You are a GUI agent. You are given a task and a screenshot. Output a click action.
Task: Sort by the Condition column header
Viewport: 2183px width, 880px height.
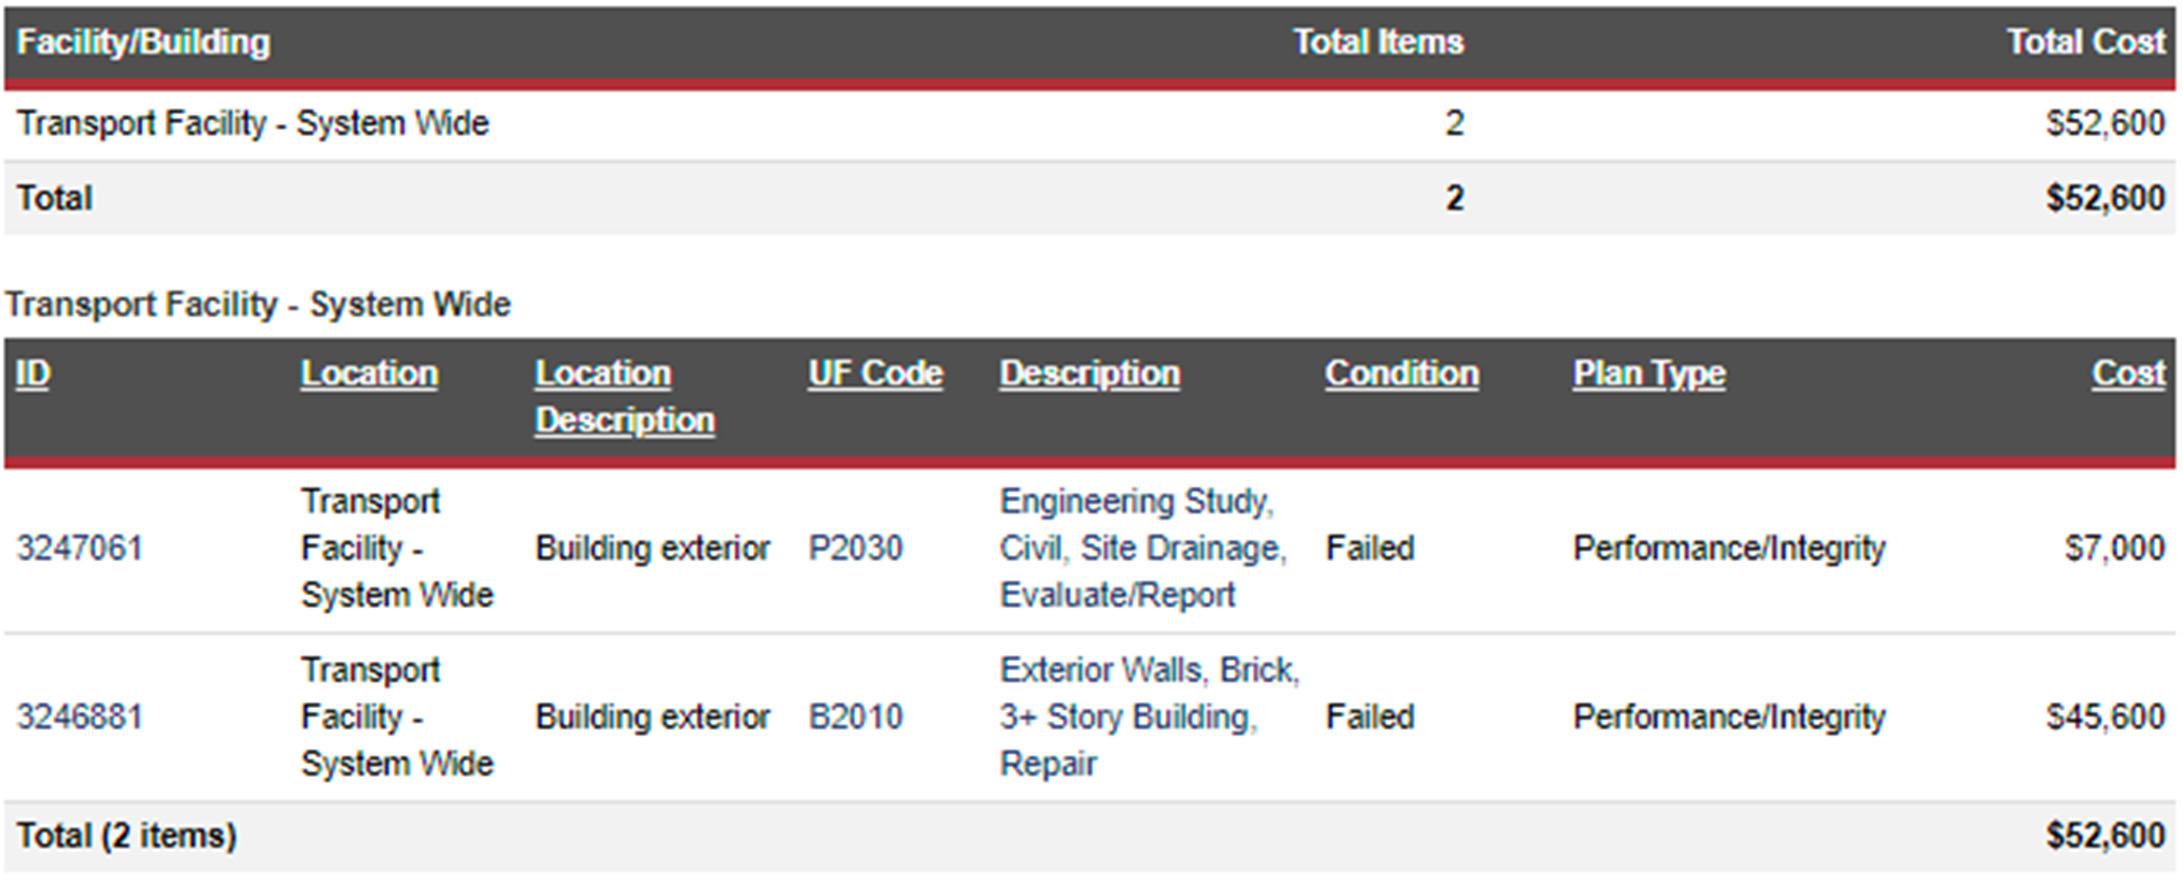[x=1401, y=374]
